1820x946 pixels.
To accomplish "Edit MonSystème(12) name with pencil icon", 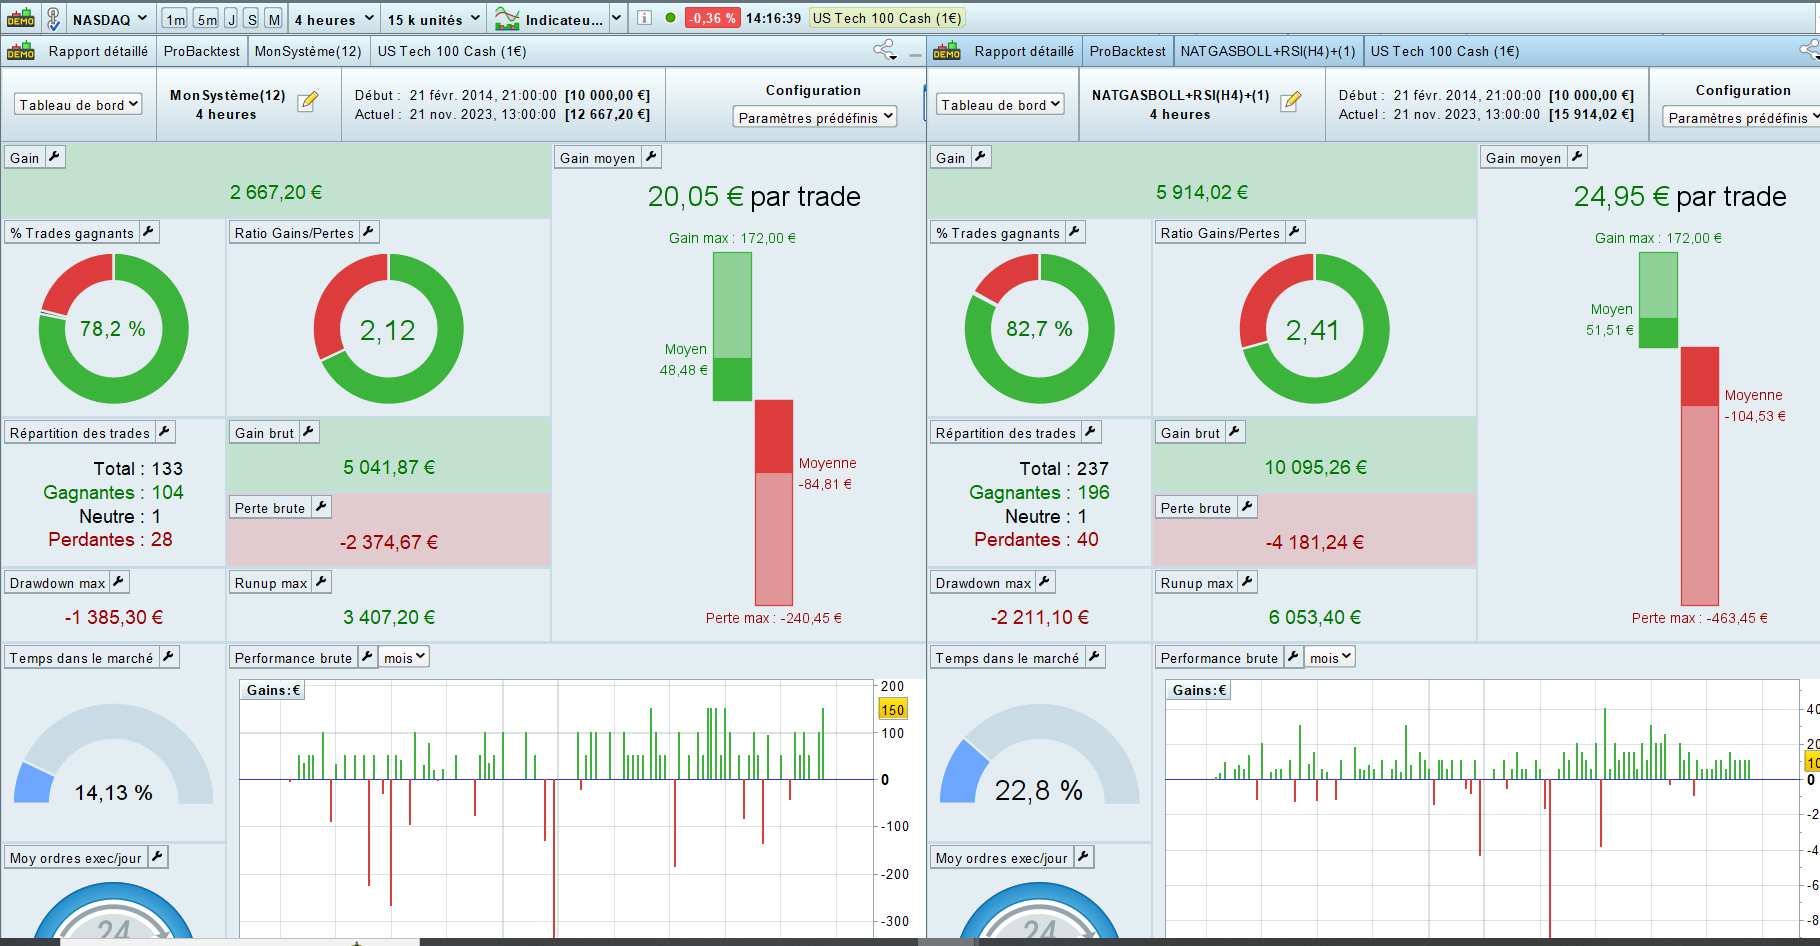I will 308,101.
